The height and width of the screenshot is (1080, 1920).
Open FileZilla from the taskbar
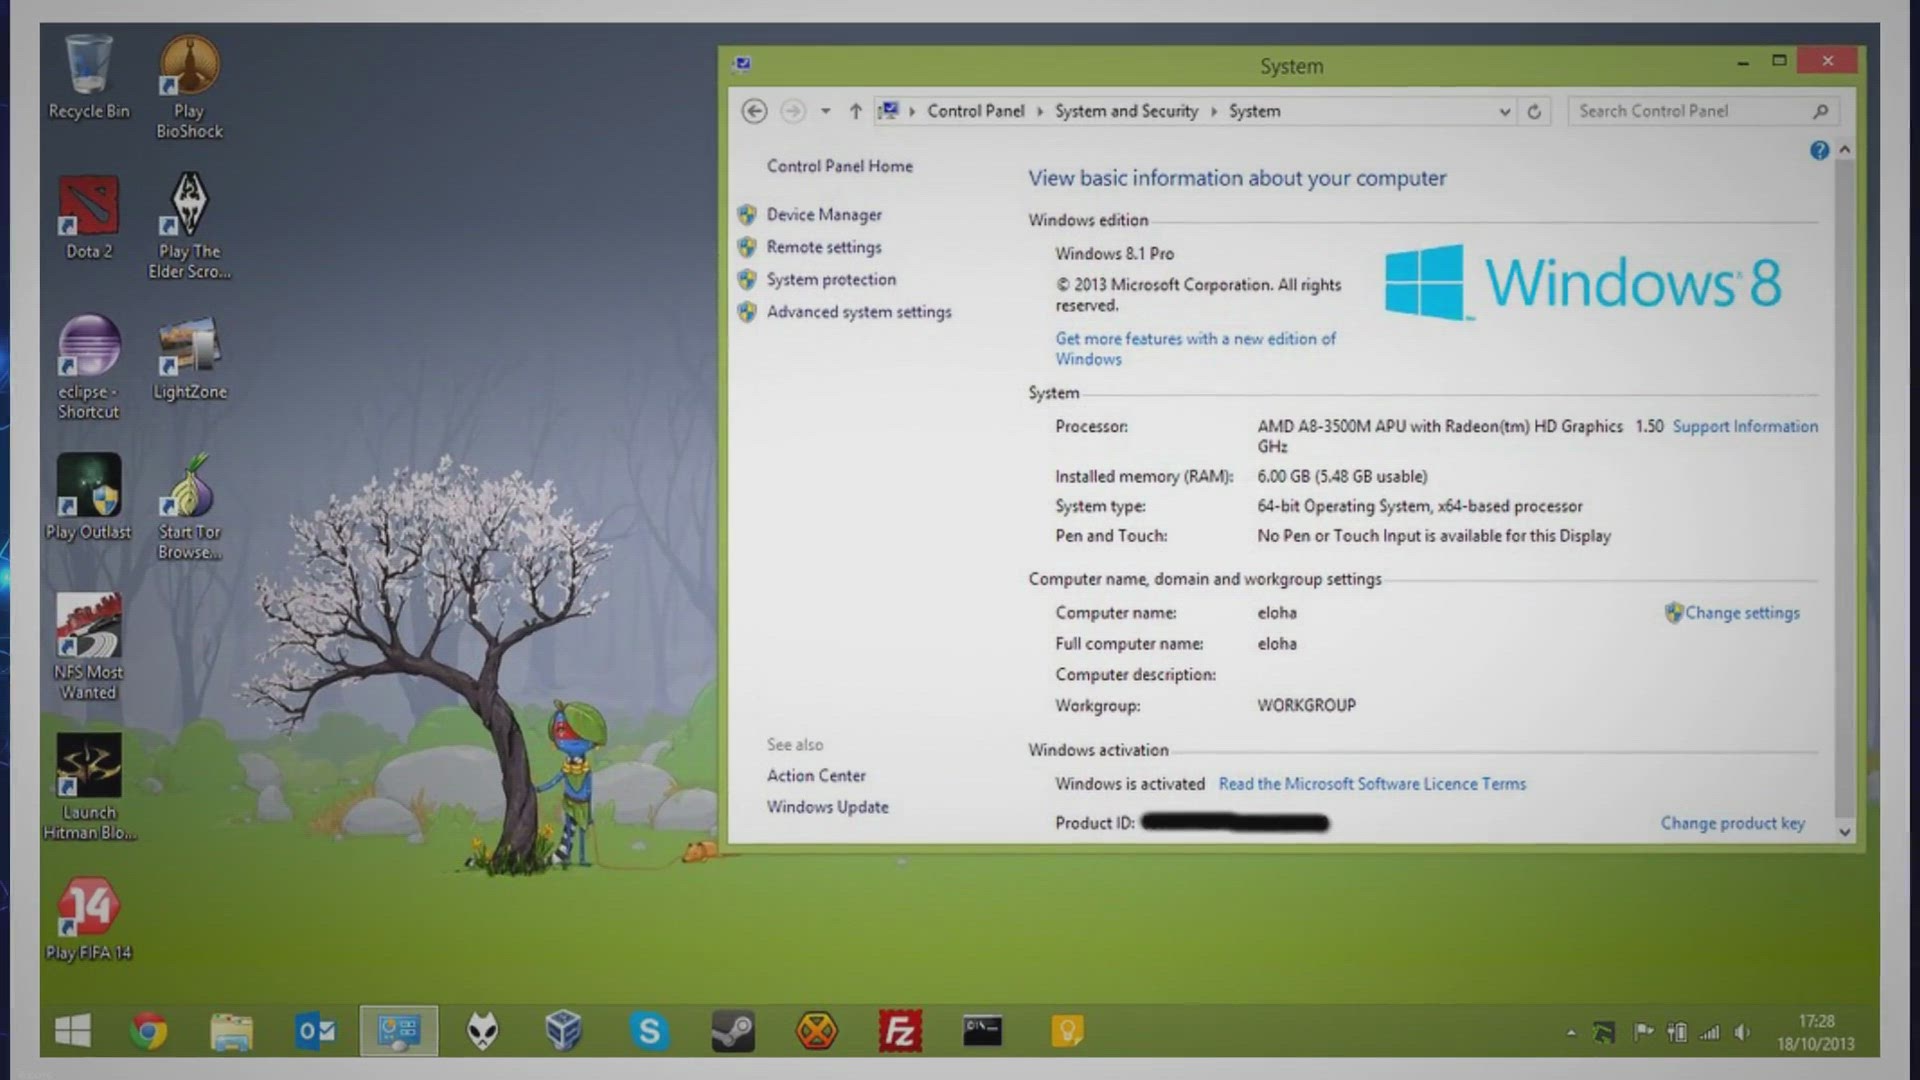(x=900, y=1031)
